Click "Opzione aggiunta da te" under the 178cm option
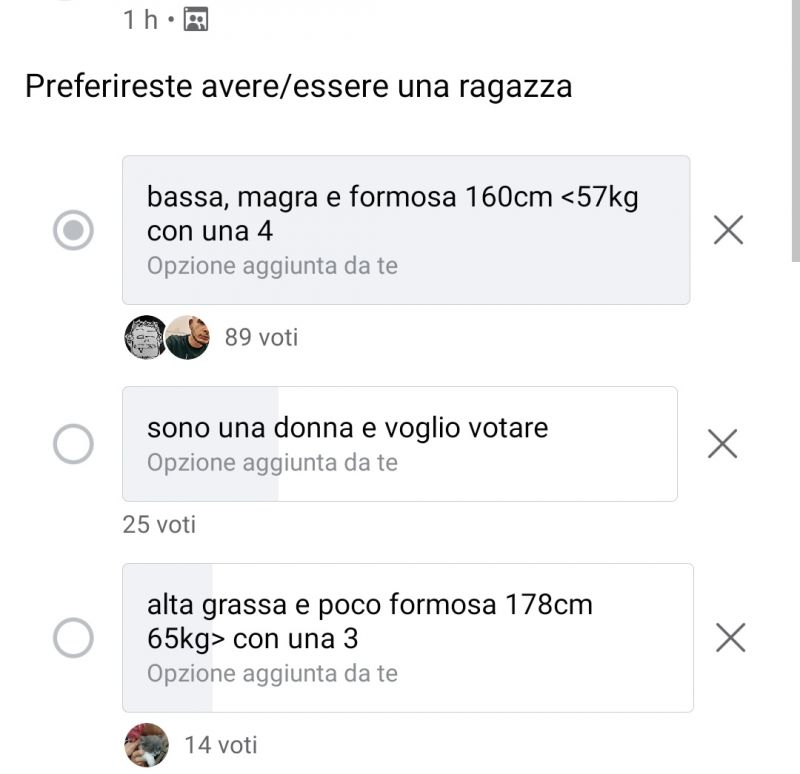 click(272, 674)
